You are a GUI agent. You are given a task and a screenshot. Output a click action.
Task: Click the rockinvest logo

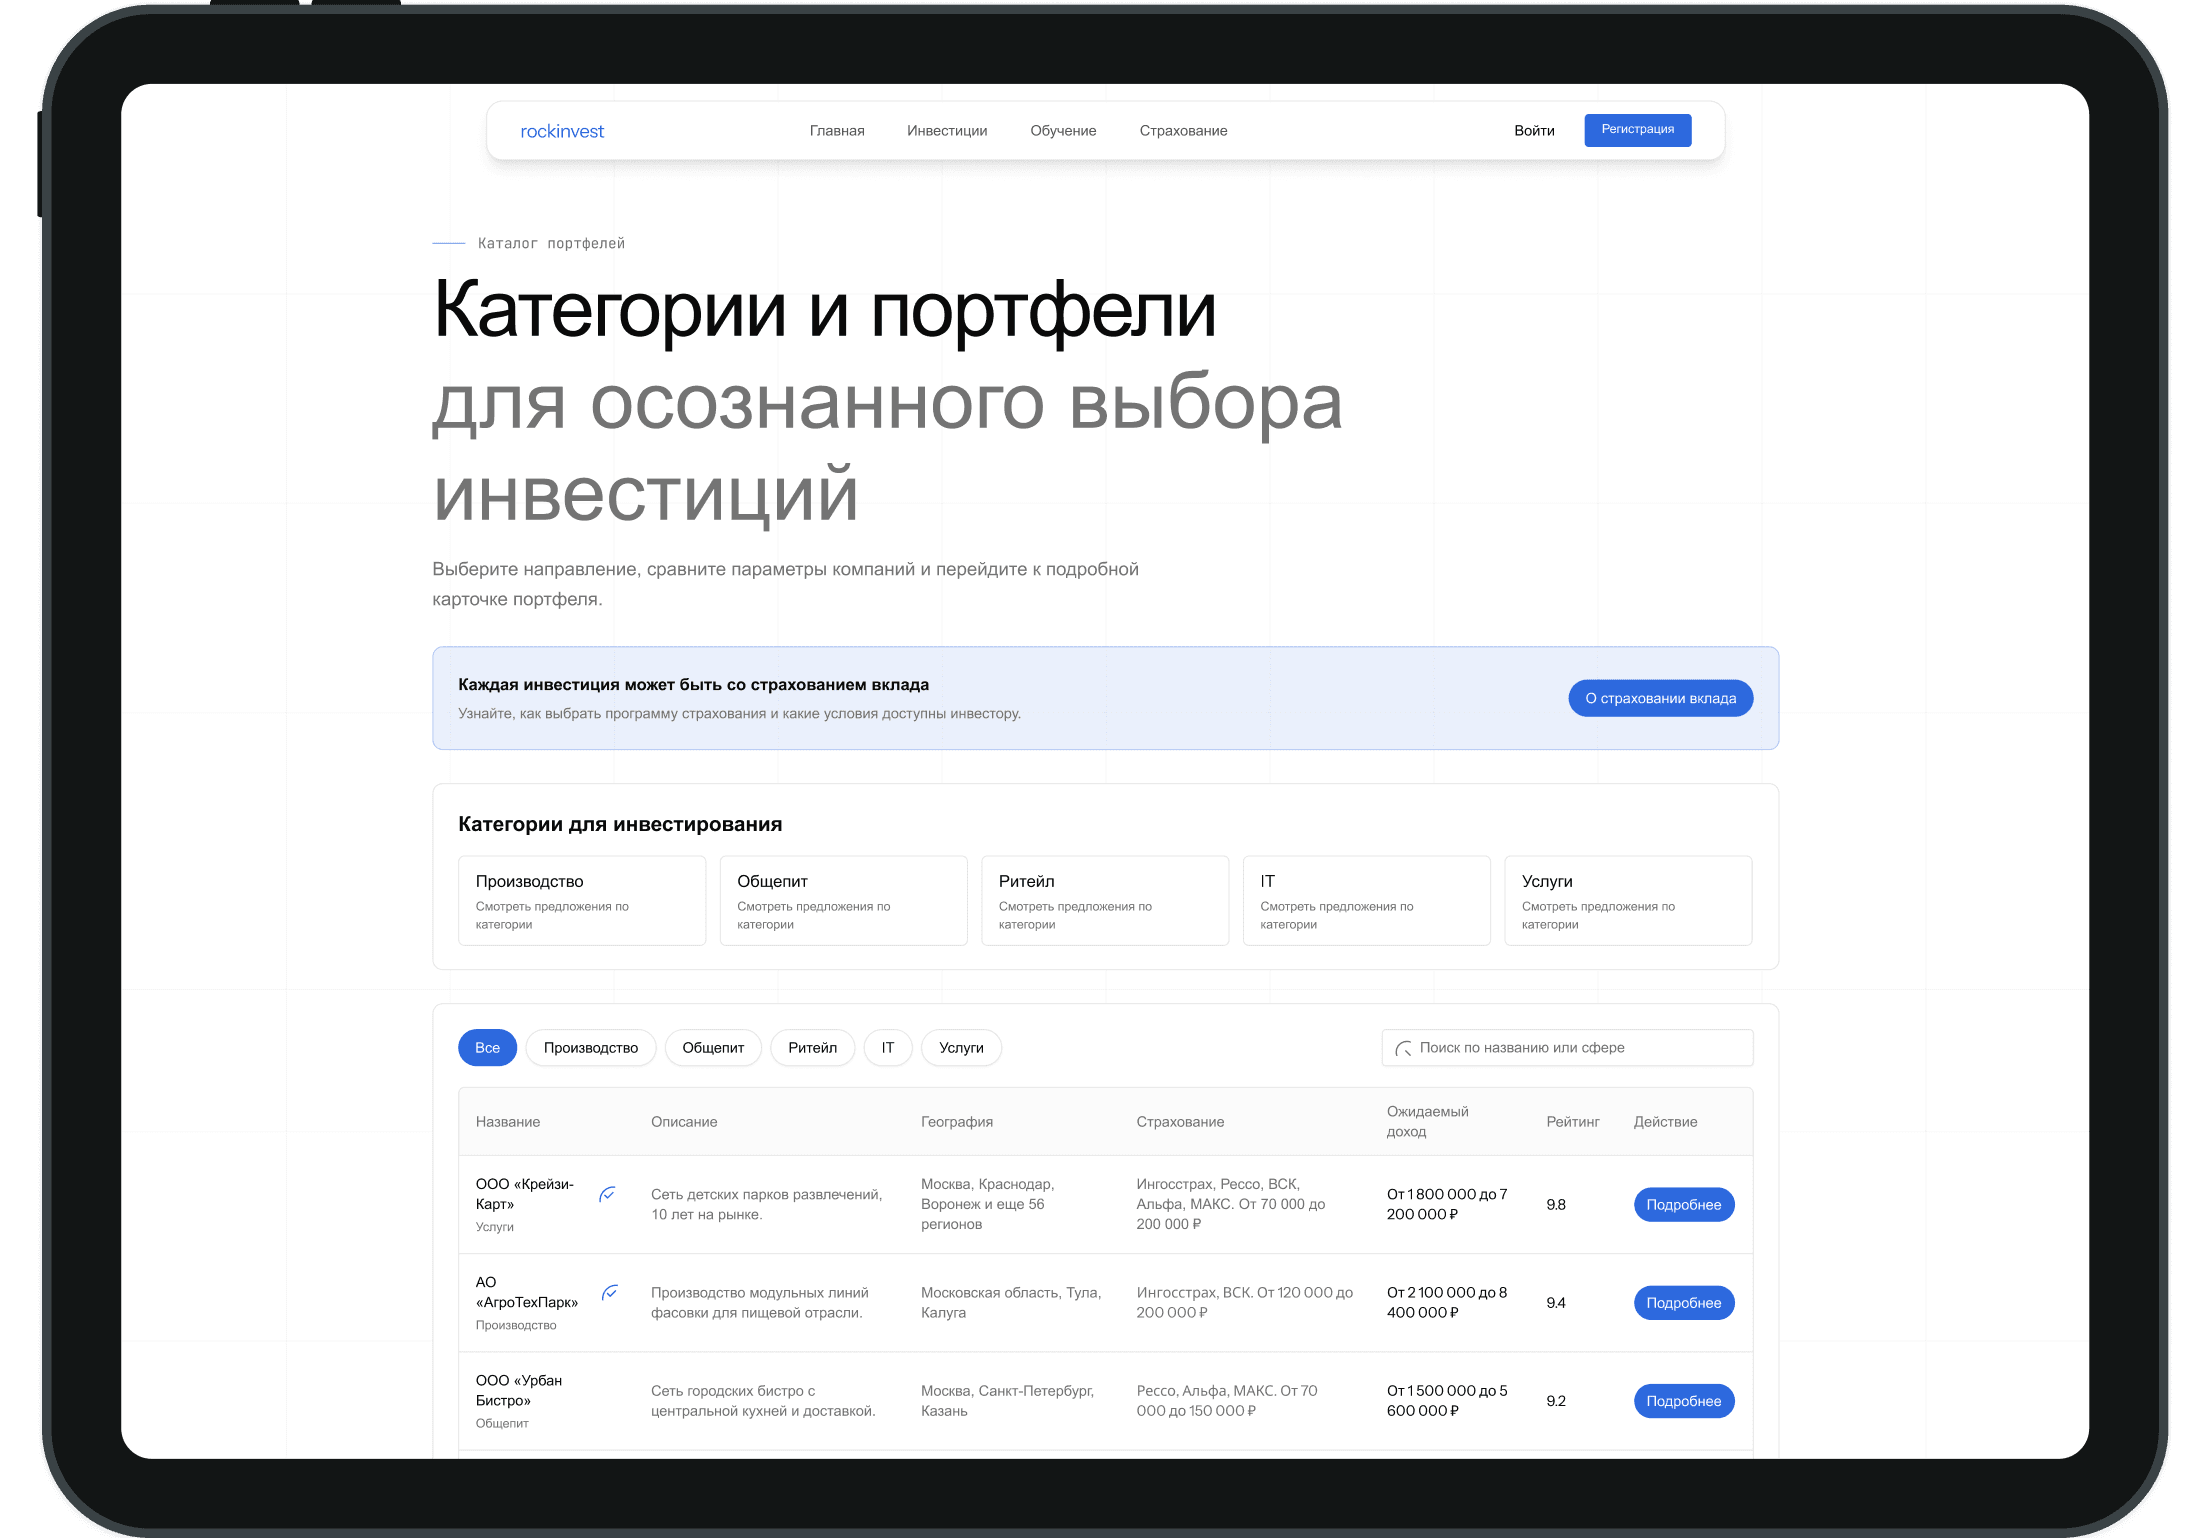point(562,130)
